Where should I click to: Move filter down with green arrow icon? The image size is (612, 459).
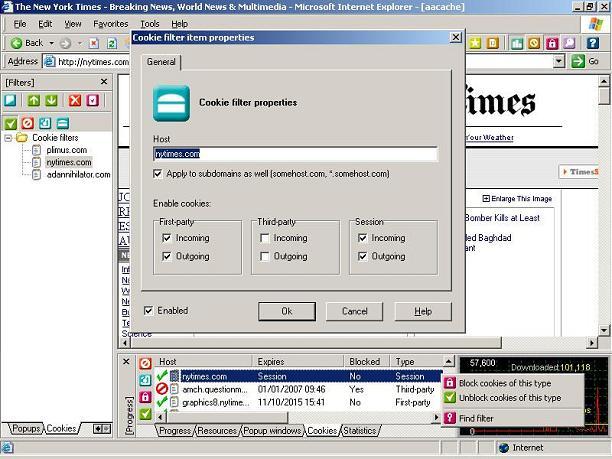51,100
